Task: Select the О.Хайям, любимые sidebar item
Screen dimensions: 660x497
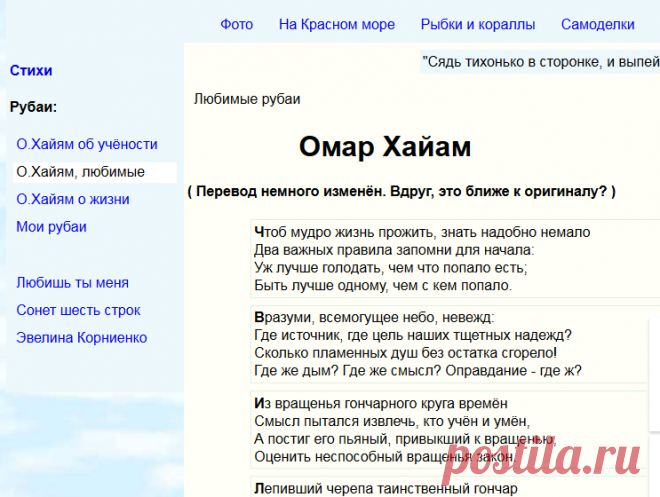Action: (x=95, y=172)
